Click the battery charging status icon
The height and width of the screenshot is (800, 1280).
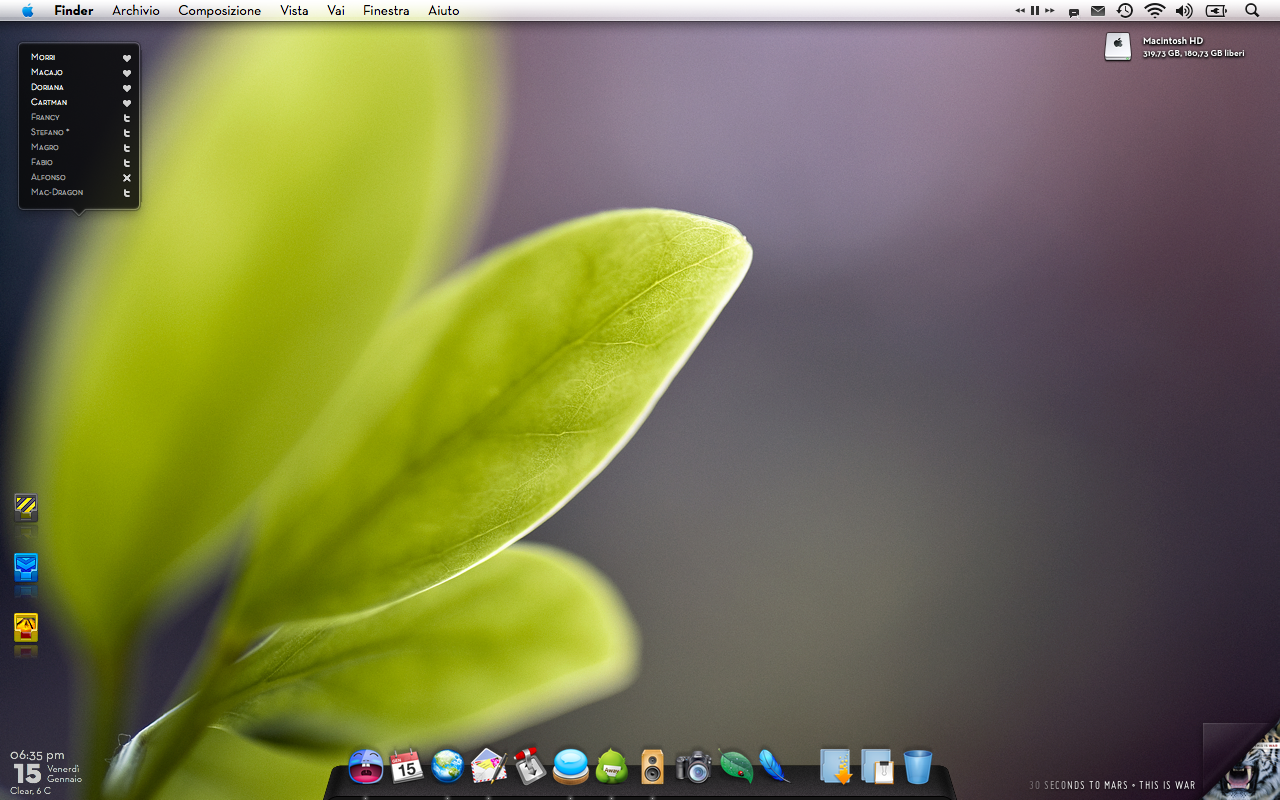coord(1216,10)
